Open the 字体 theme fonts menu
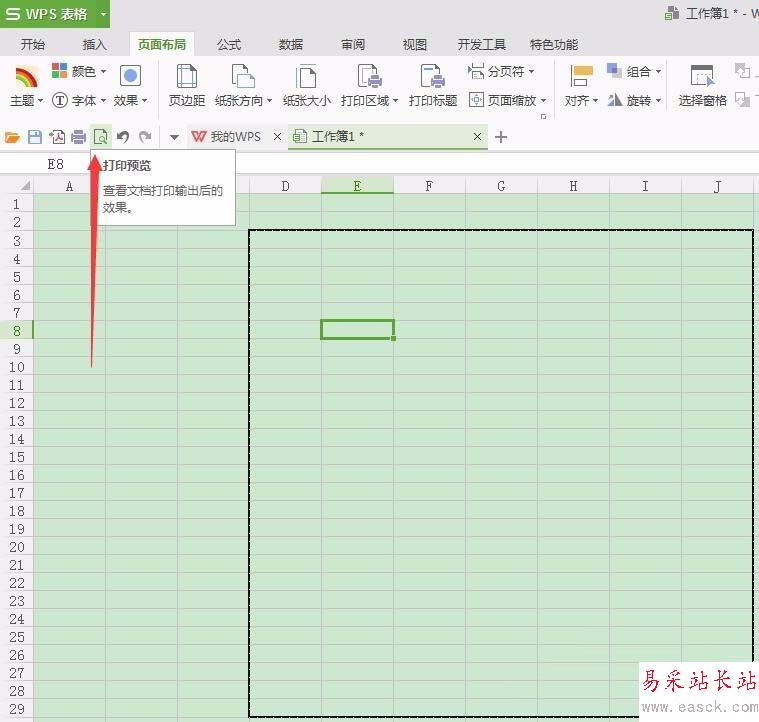 pos(79,100)
